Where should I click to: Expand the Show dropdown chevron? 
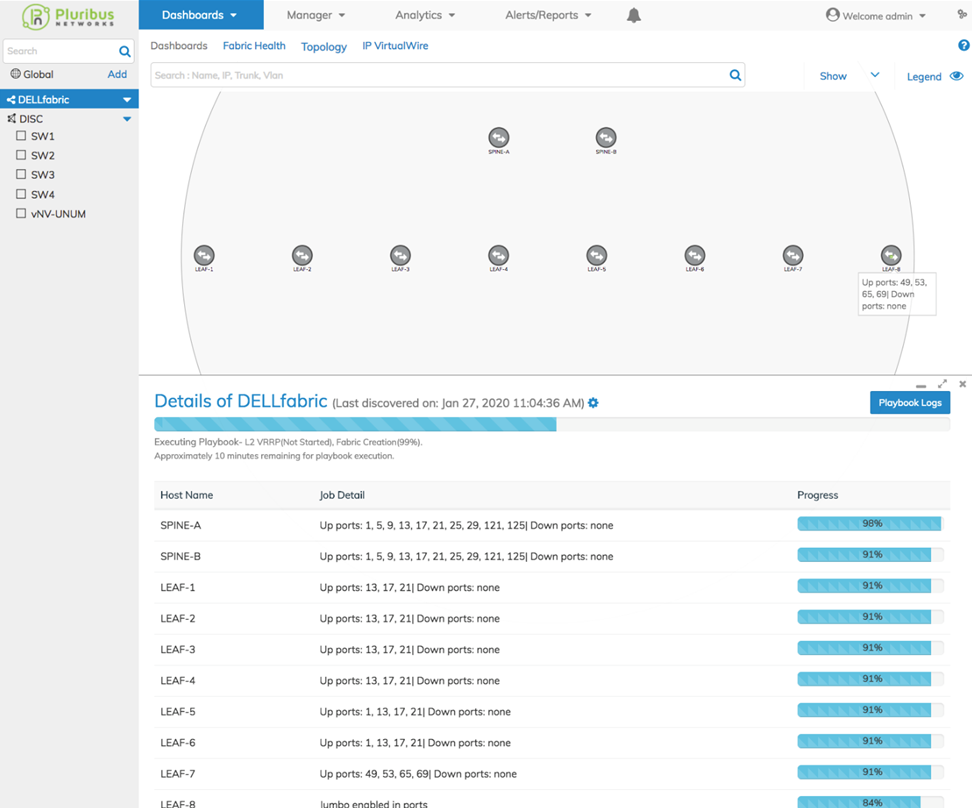click(x=875, y=75)
